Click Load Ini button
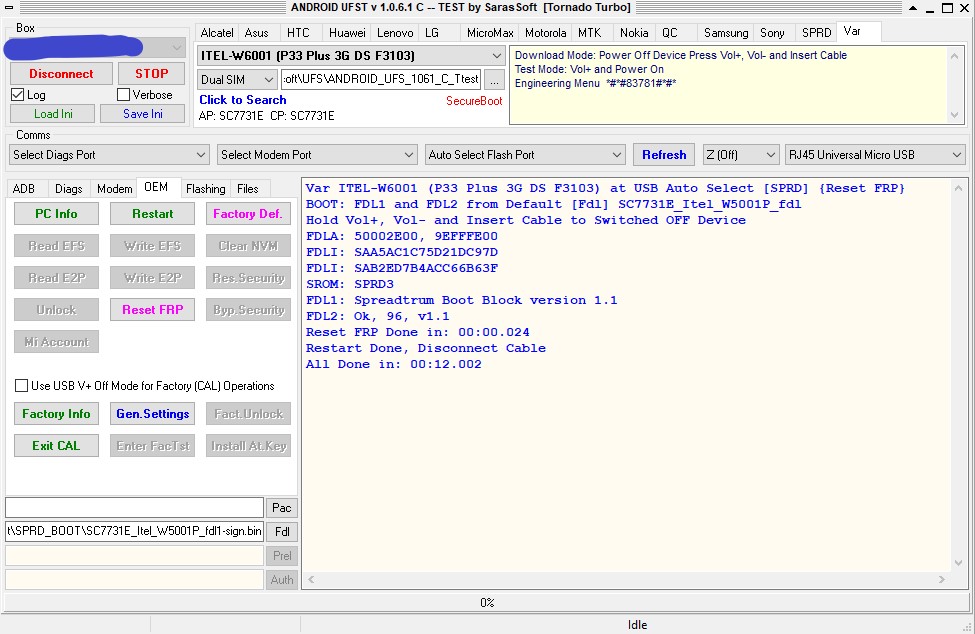 53,114
